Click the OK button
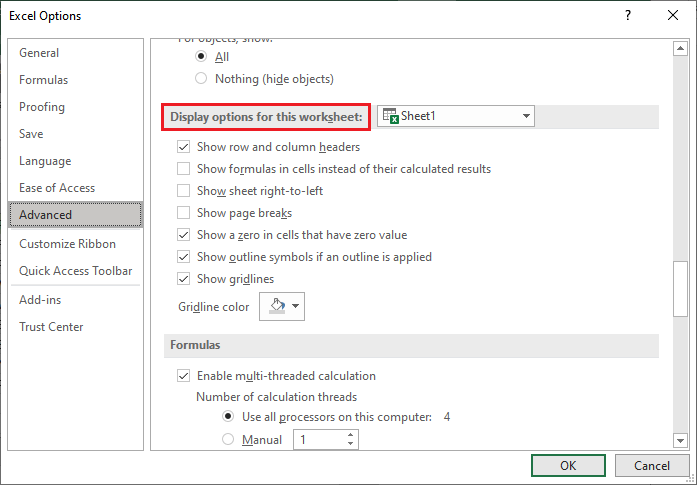The height and width of the screenshot is (485, 697). [567, 466]
